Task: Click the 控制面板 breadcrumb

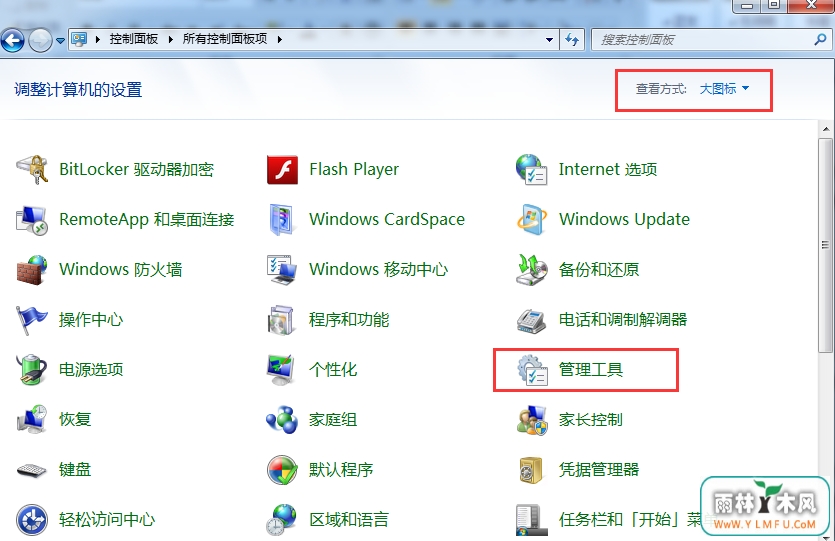Action: 134,39
